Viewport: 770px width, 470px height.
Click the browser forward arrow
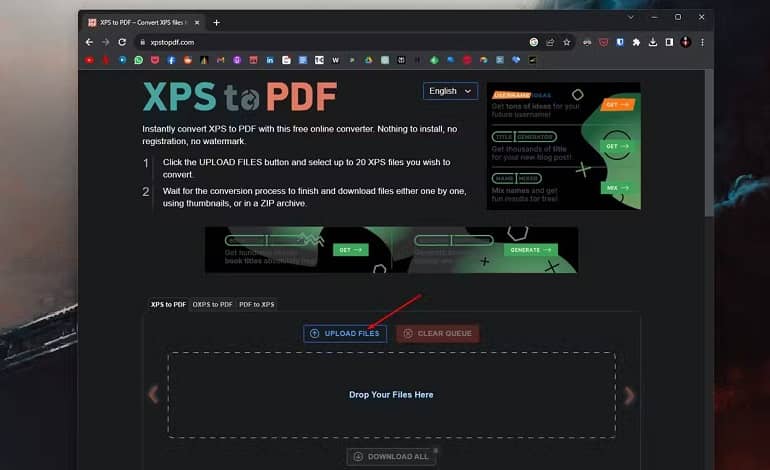pos(105,42)
